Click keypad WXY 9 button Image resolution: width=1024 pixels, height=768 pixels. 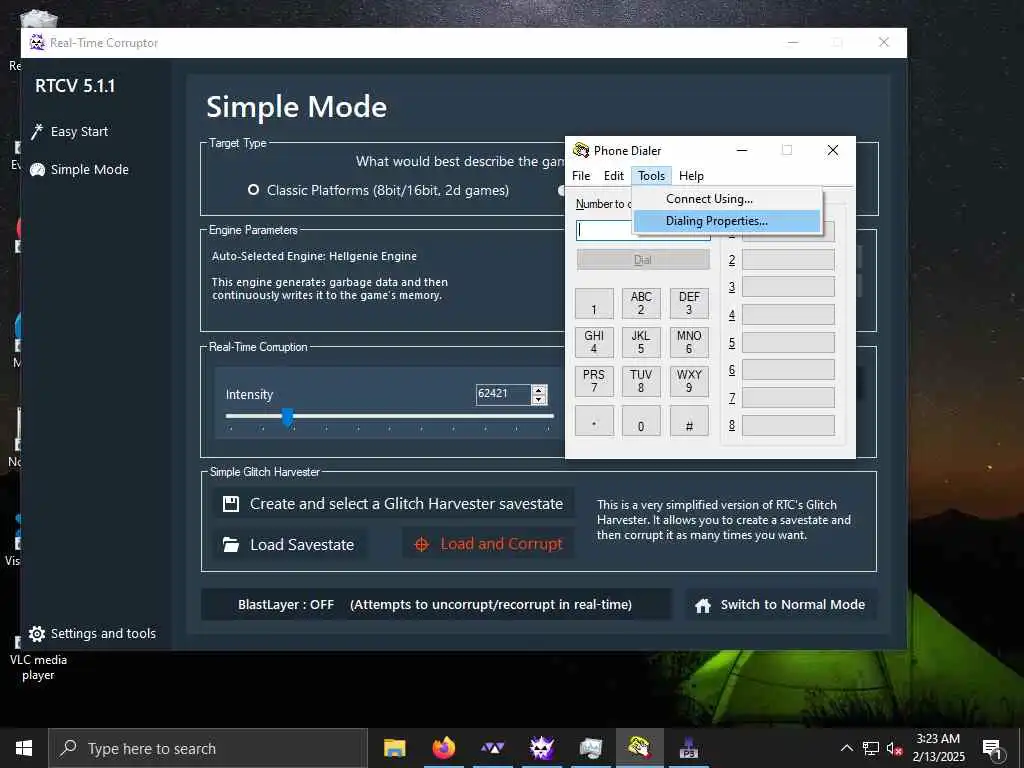tap(689, 381)
